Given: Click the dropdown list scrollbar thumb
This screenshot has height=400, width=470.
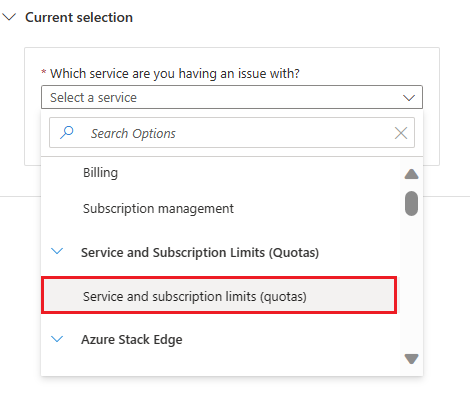Looking at the screenshot, I should pyautogui.click(x=411, y=203).
